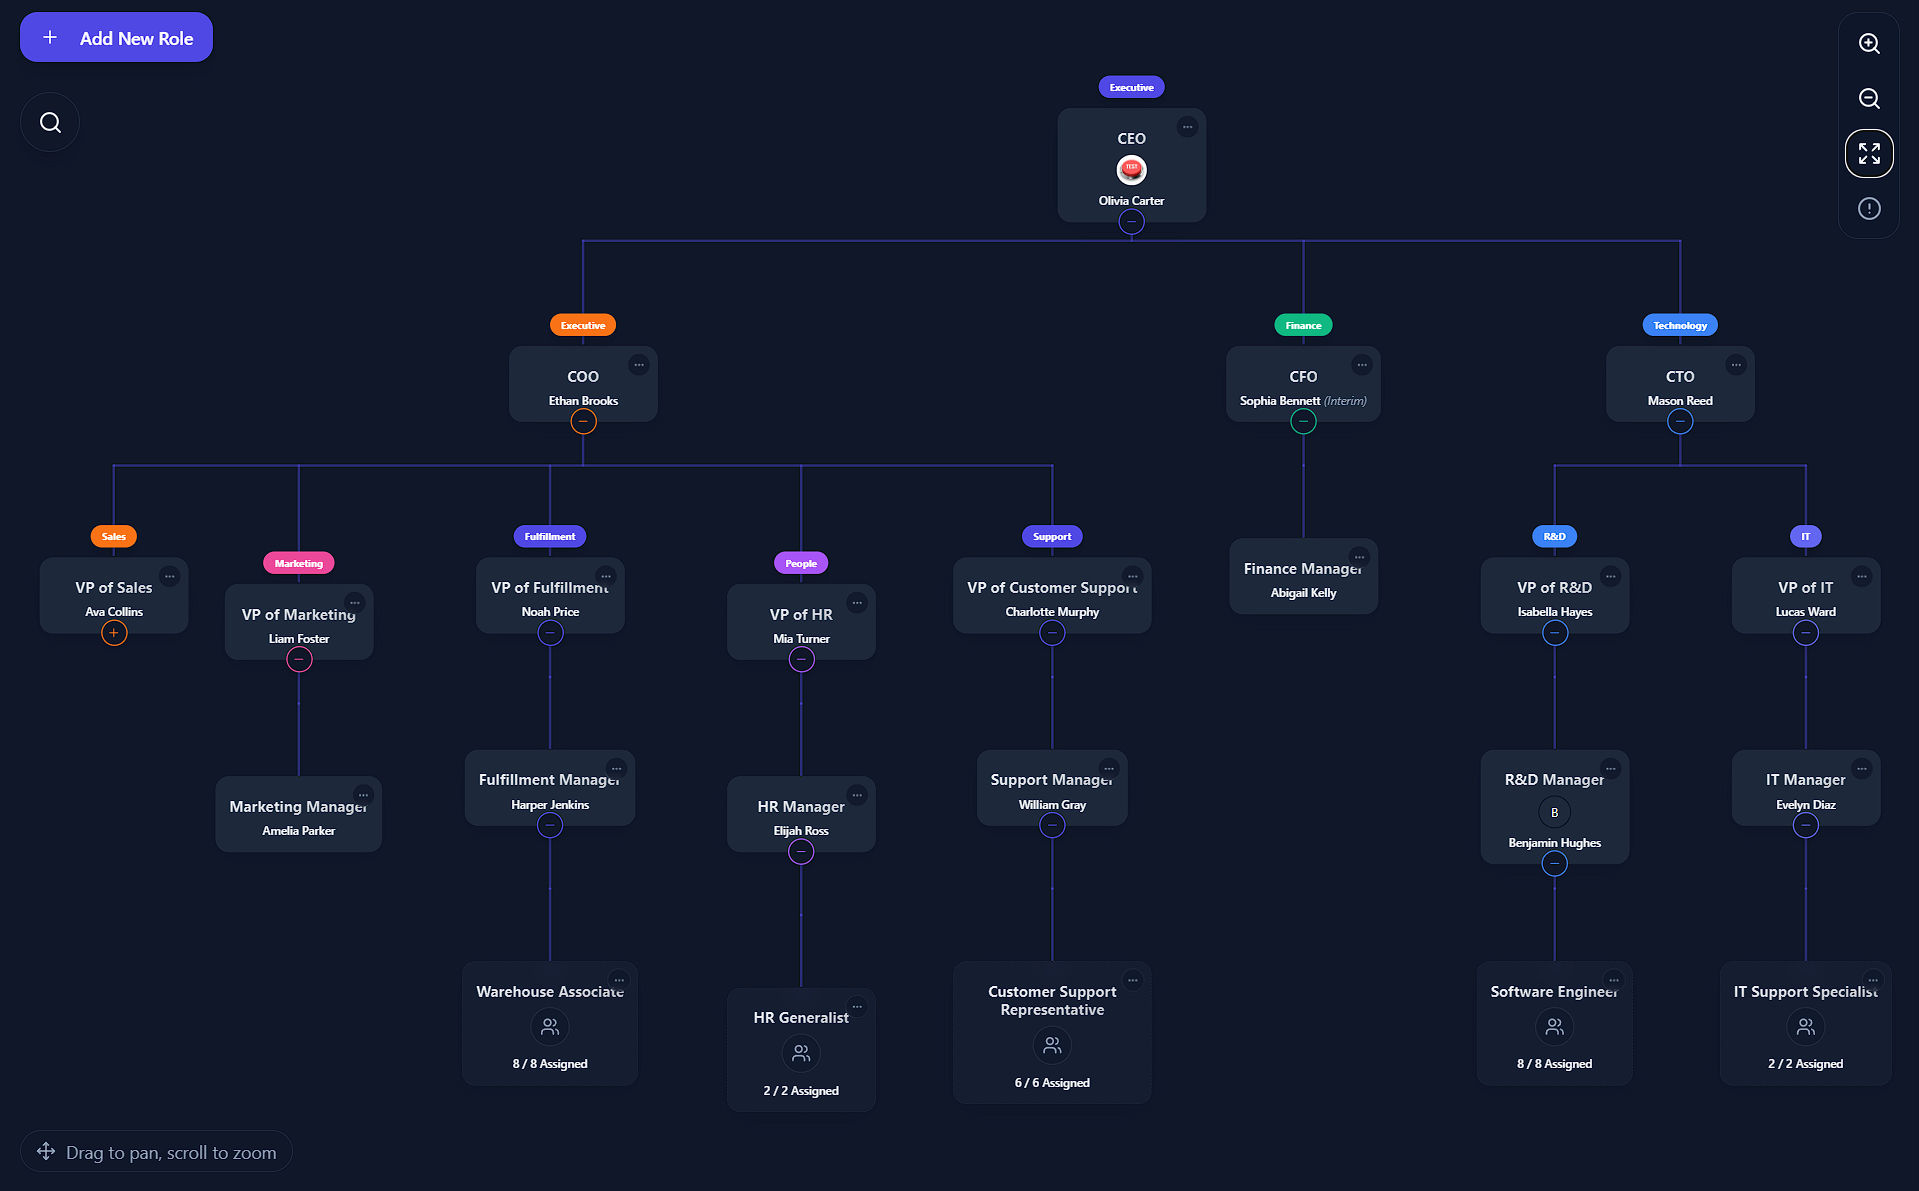The image size is (1919, 1191).
Task: Click the people icon on HR Generalist card
Action: (800, 1053)
